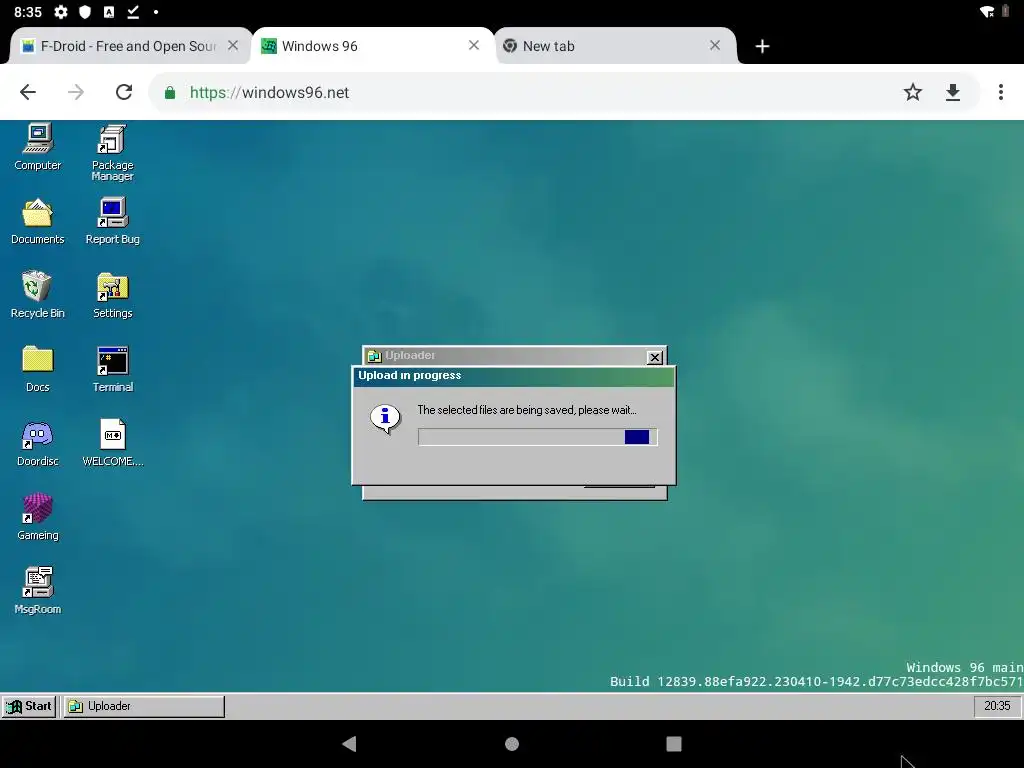Open the browser three-dot menu
Image resolution: width=1024 pixels, height=768 pixels.
pos(1000,92)
